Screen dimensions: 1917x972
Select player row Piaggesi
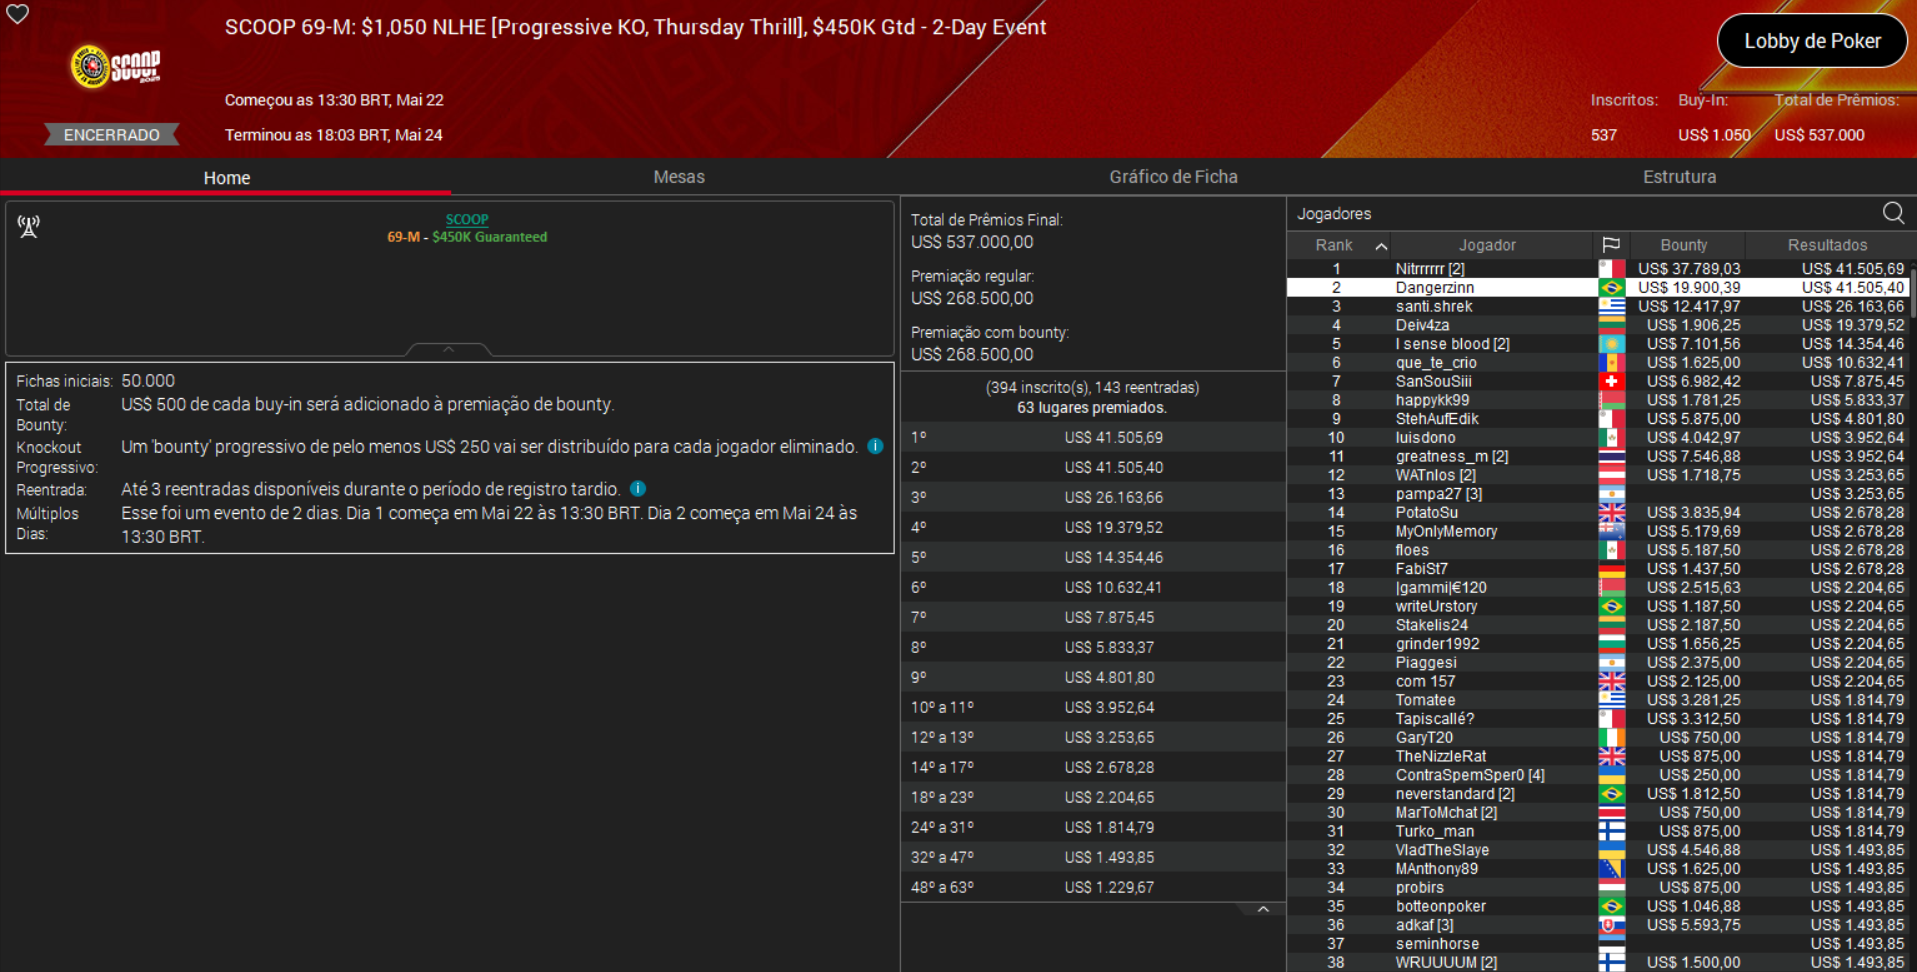(1597, 663)
